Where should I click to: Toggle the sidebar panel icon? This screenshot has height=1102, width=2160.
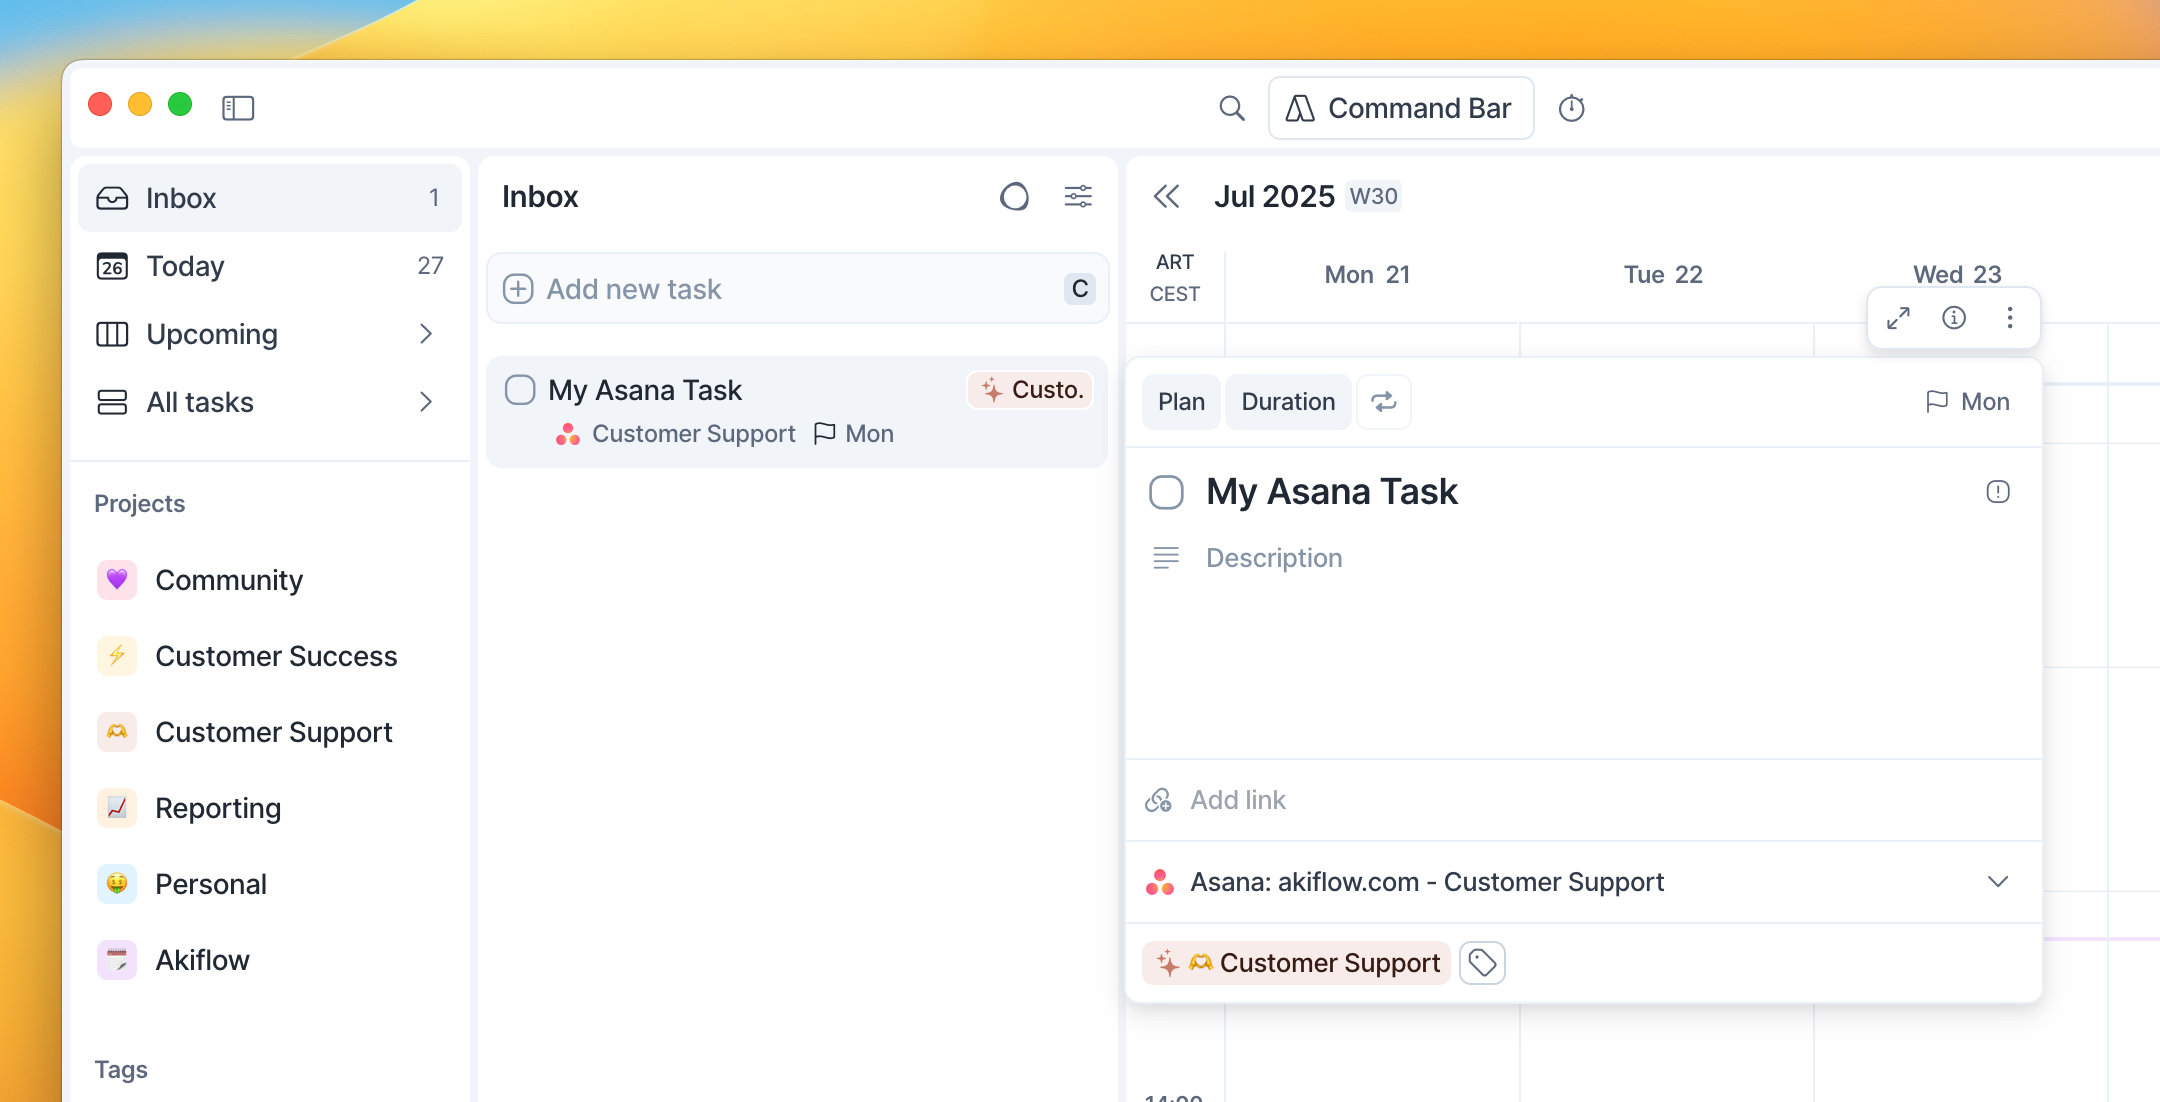click(238, 107)
